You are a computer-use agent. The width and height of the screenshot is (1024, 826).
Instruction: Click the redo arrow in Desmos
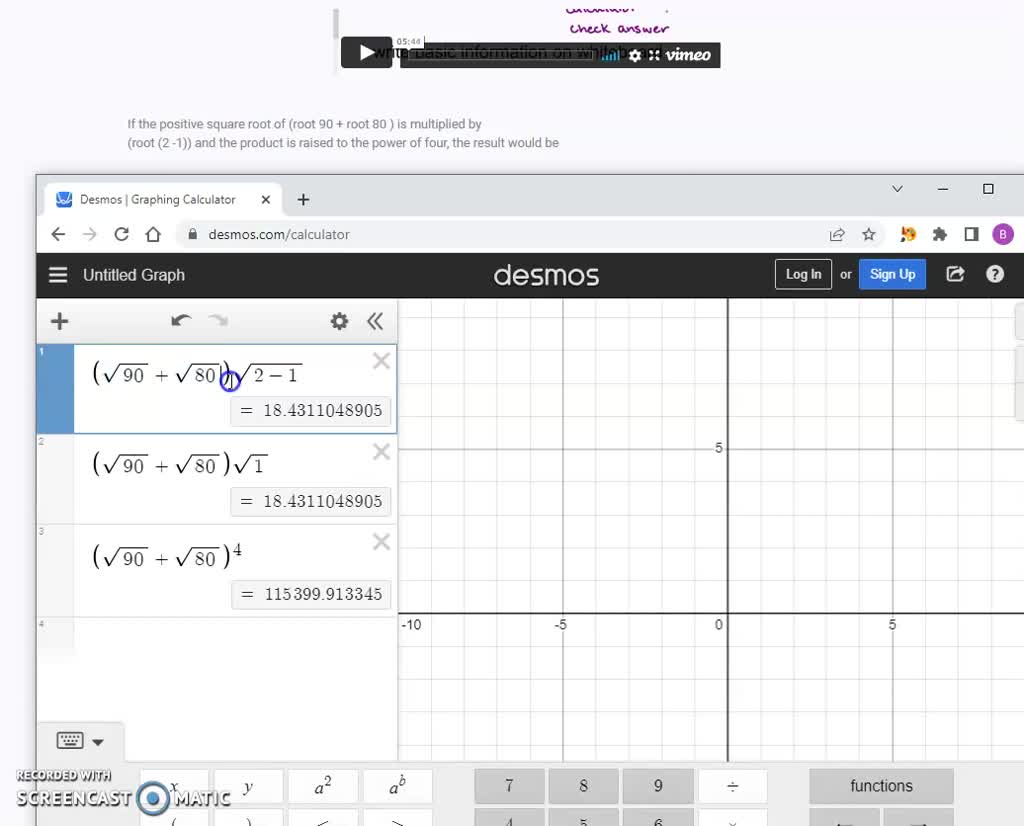219,321
